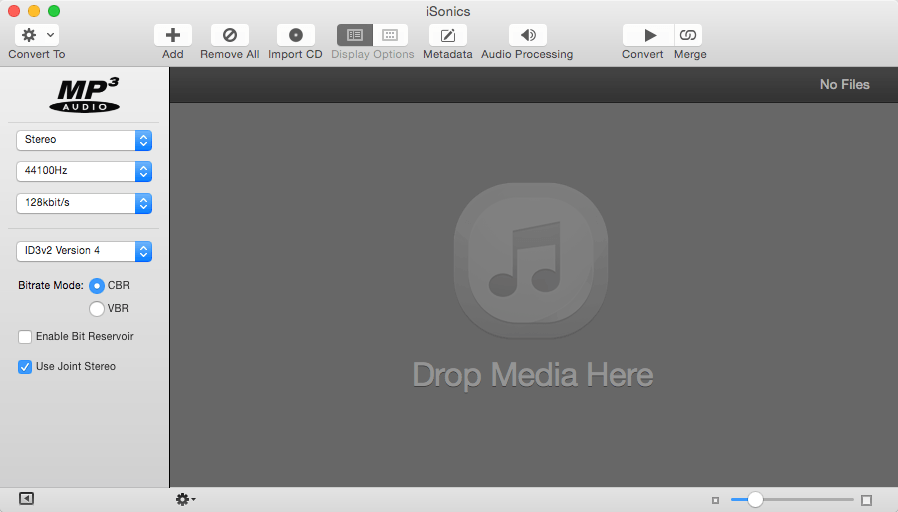The image size is (898, 512).
Task: Open the 44100Hz sample rate dropdown
Action: (84, 171)
